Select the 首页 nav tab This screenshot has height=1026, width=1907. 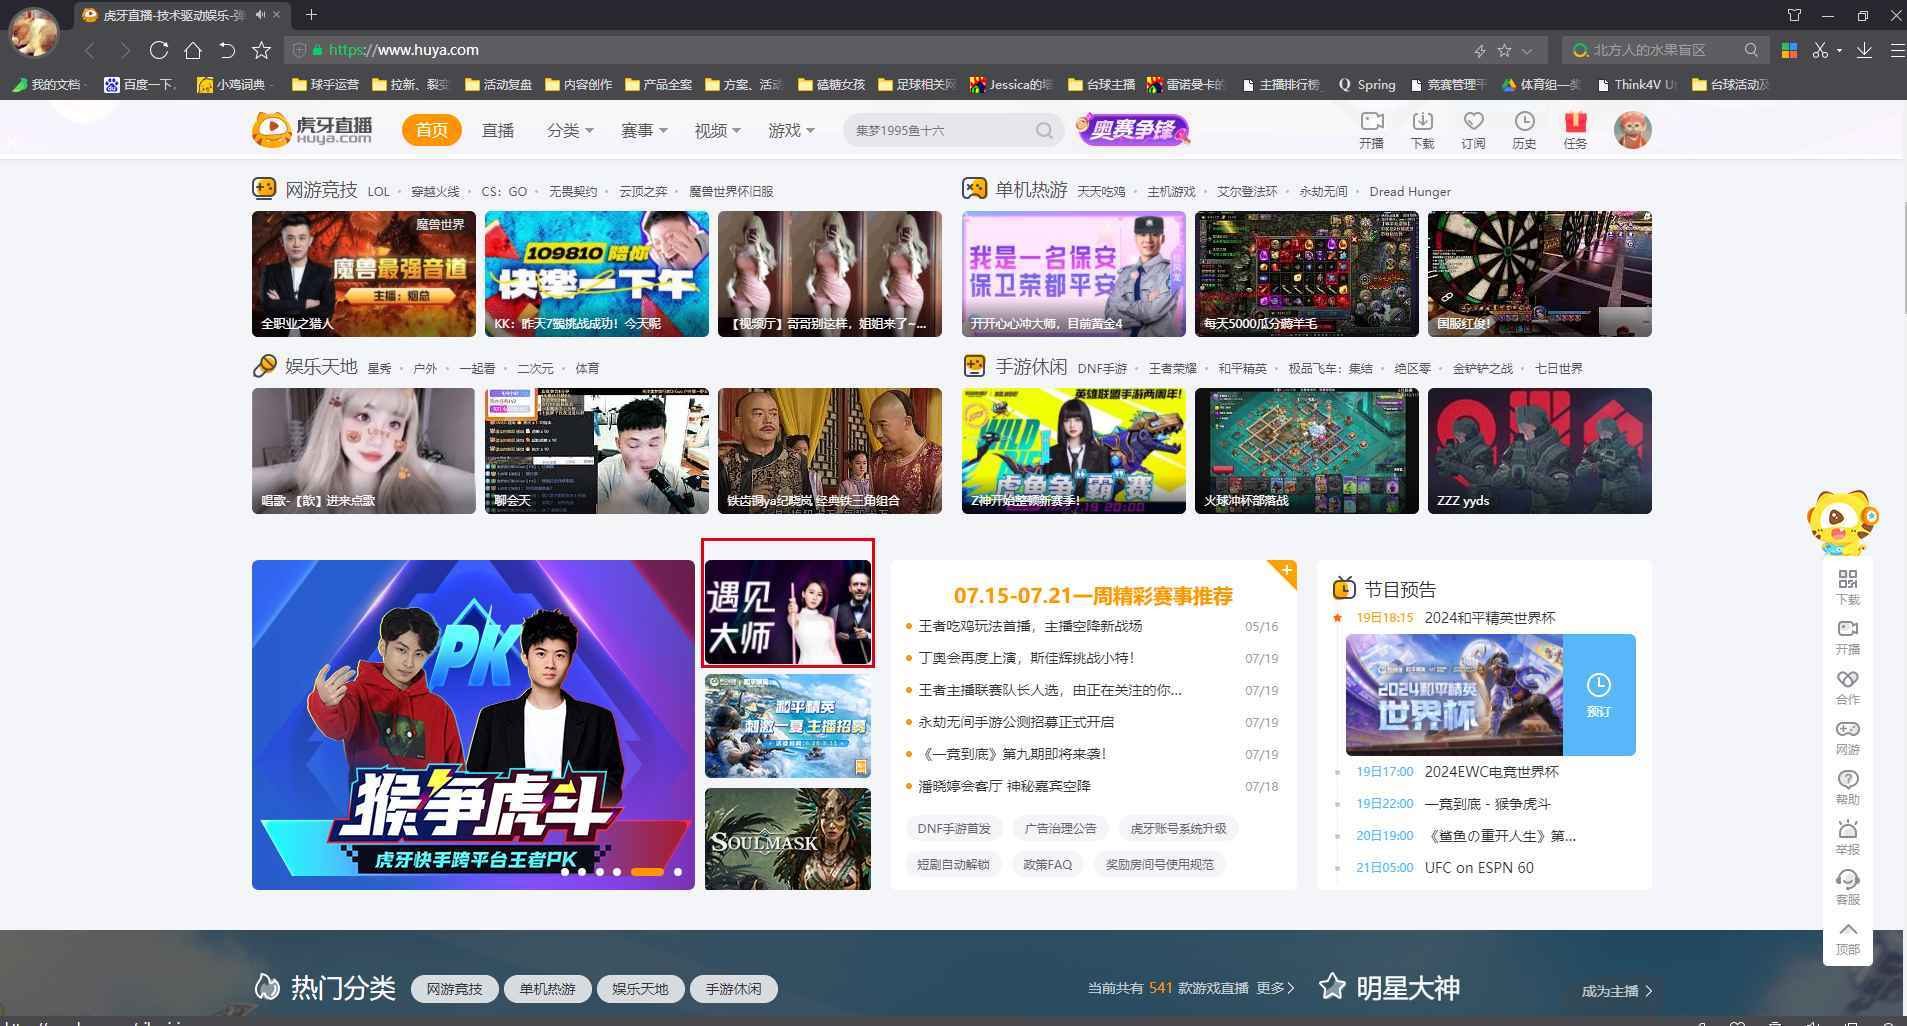[x=432, y=130]
